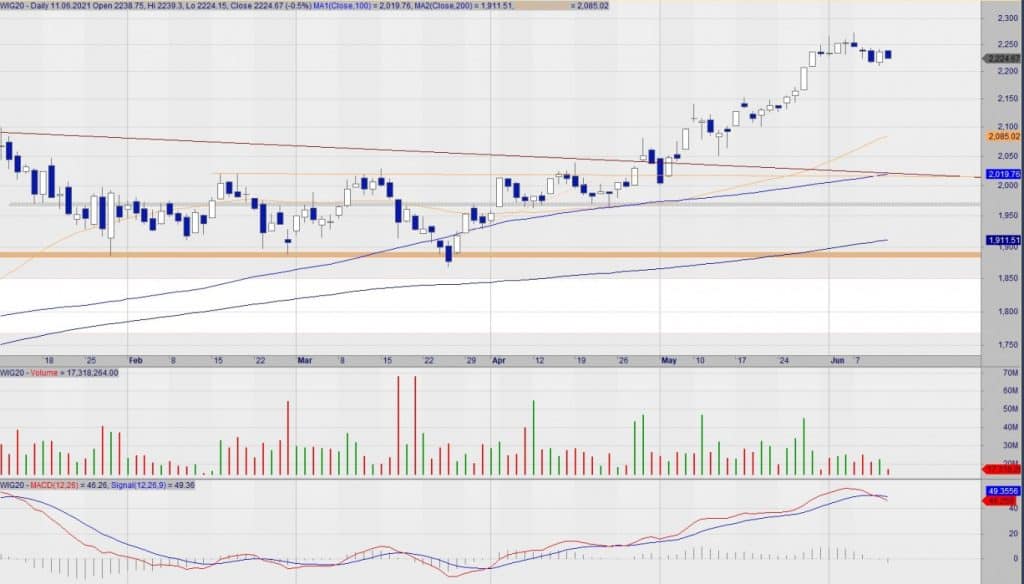Viewport: 1024px width, 584px height.
Task: Click the Mar date axis label
Action: (x=304, y=357)
